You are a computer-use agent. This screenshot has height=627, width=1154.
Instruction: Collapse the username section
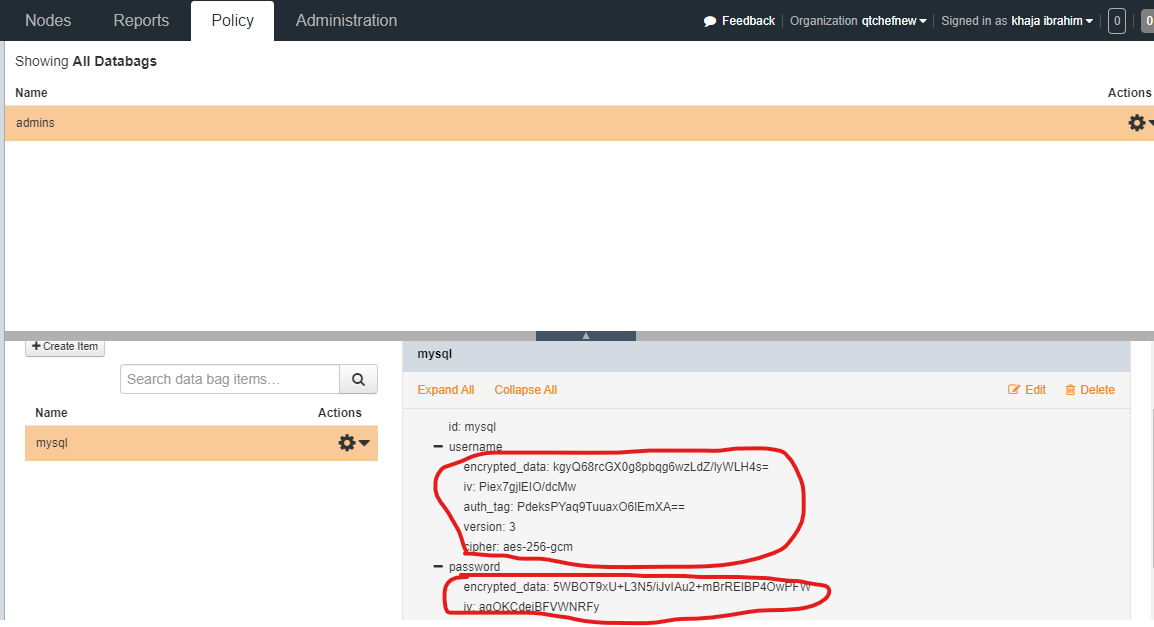tap(438, 447)
